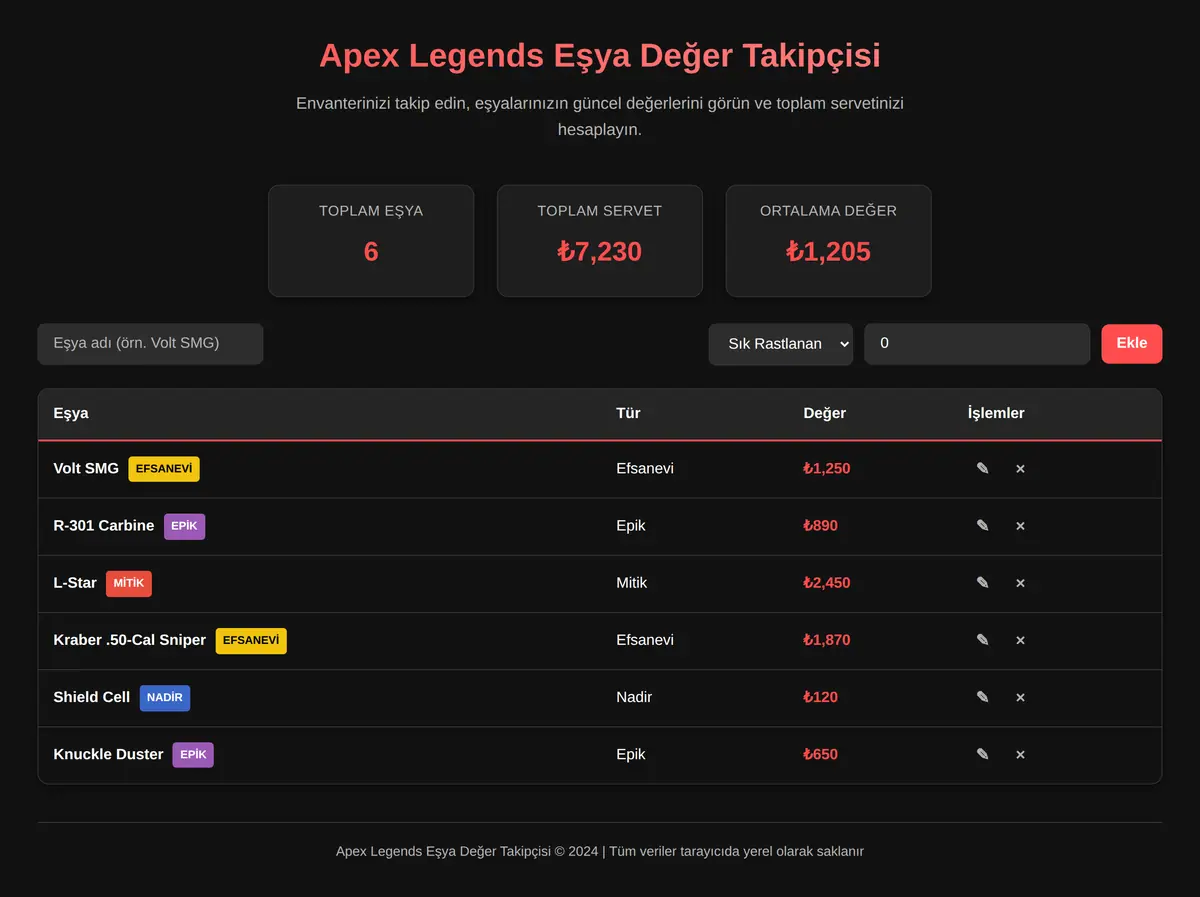The width and height of the screenshot is (1200, 897).
Task: Click the value input showing 0
Action: pyautogui.click(x=977, y=344)
